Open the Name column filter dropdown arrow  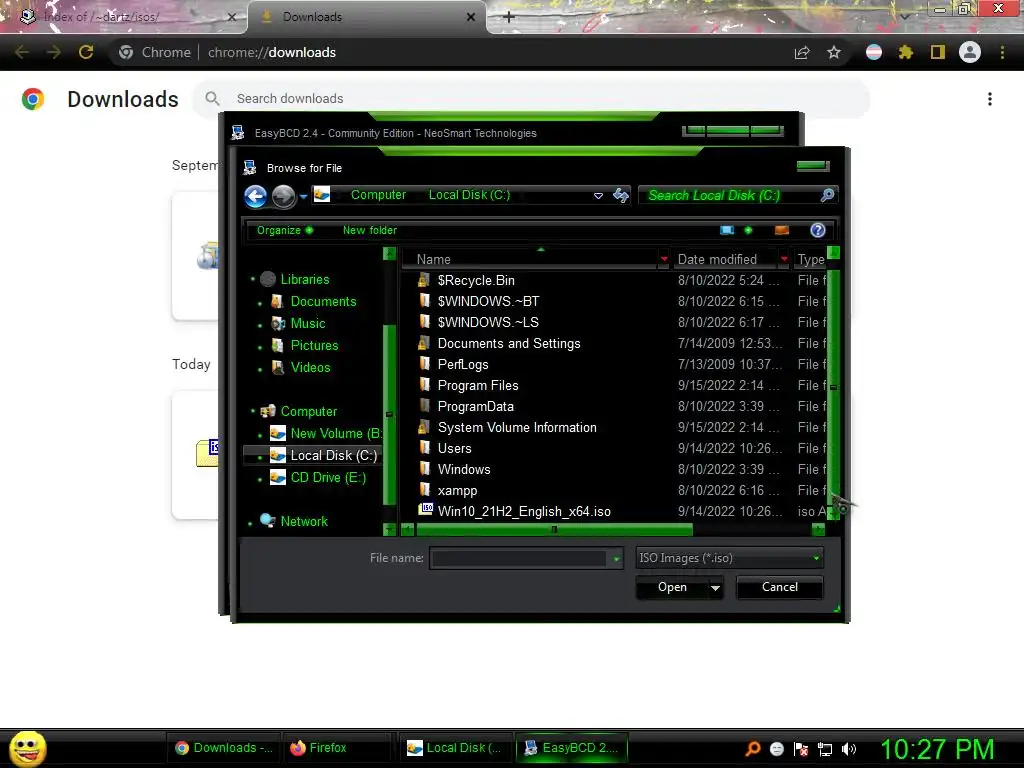pos(664,259)
